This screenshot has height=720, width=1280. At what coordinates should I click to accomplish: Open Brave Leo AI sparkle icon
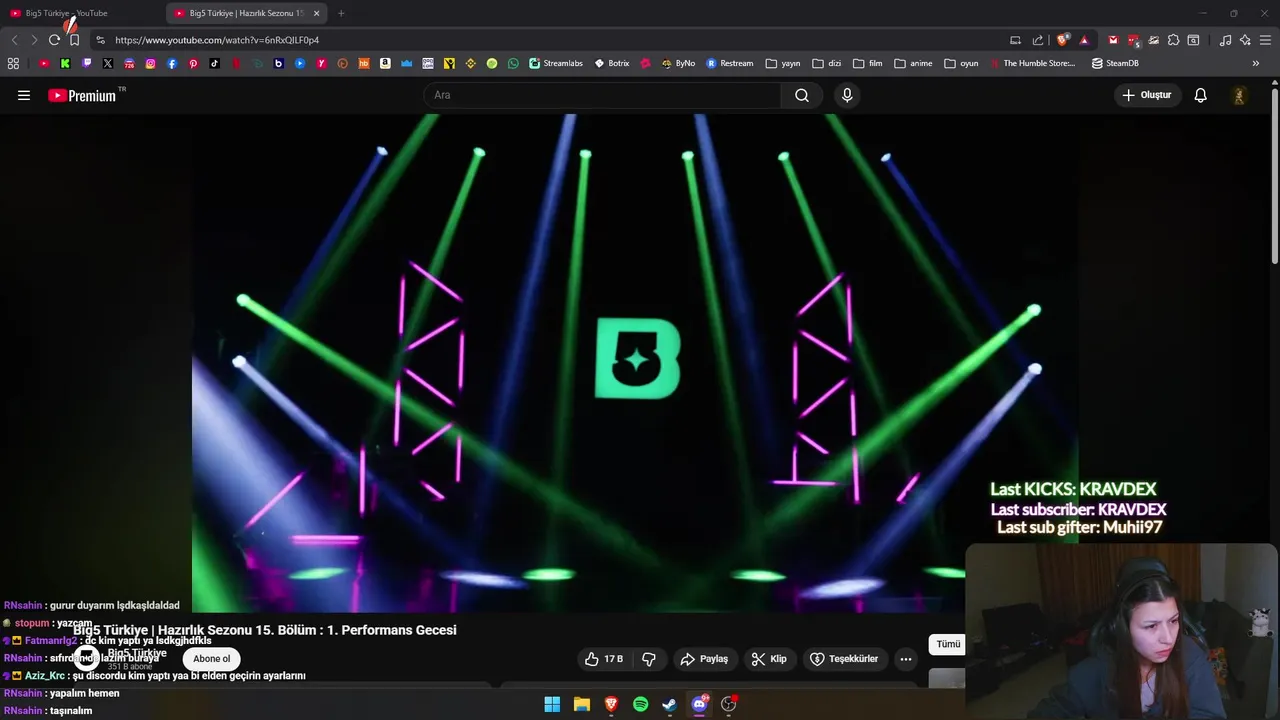pyautogui.click(x=1245, y=40)
